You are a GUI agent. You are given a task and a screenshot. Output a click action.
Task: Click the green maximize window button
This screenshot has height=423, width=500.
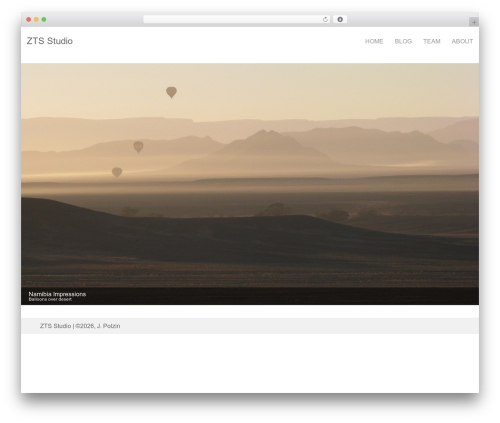44,19
